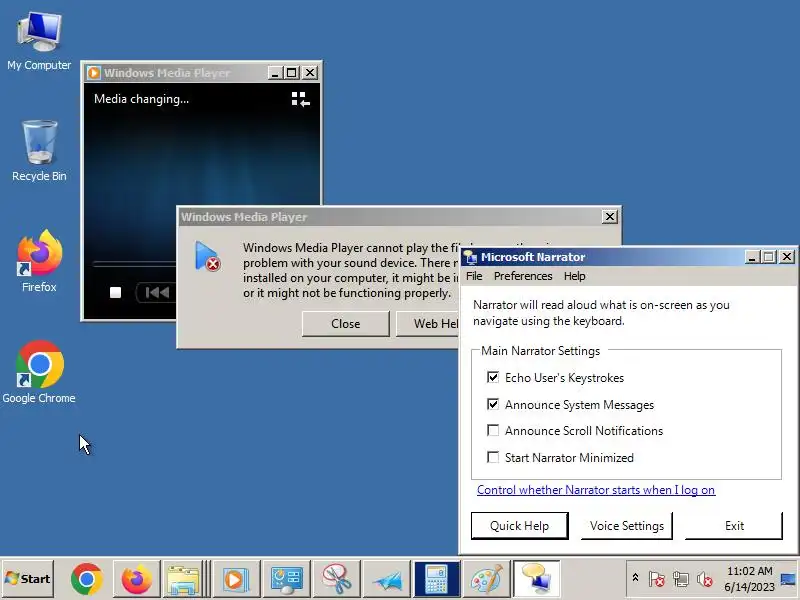800x600 pixels.
Task: Open Control whether Narrator starts link
Action: 596,490
